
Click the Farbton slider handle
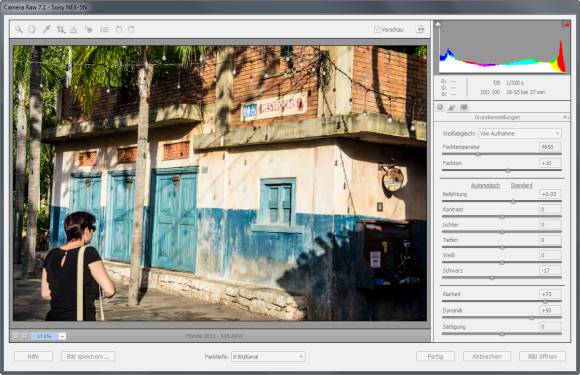click(x=508, y=170)
